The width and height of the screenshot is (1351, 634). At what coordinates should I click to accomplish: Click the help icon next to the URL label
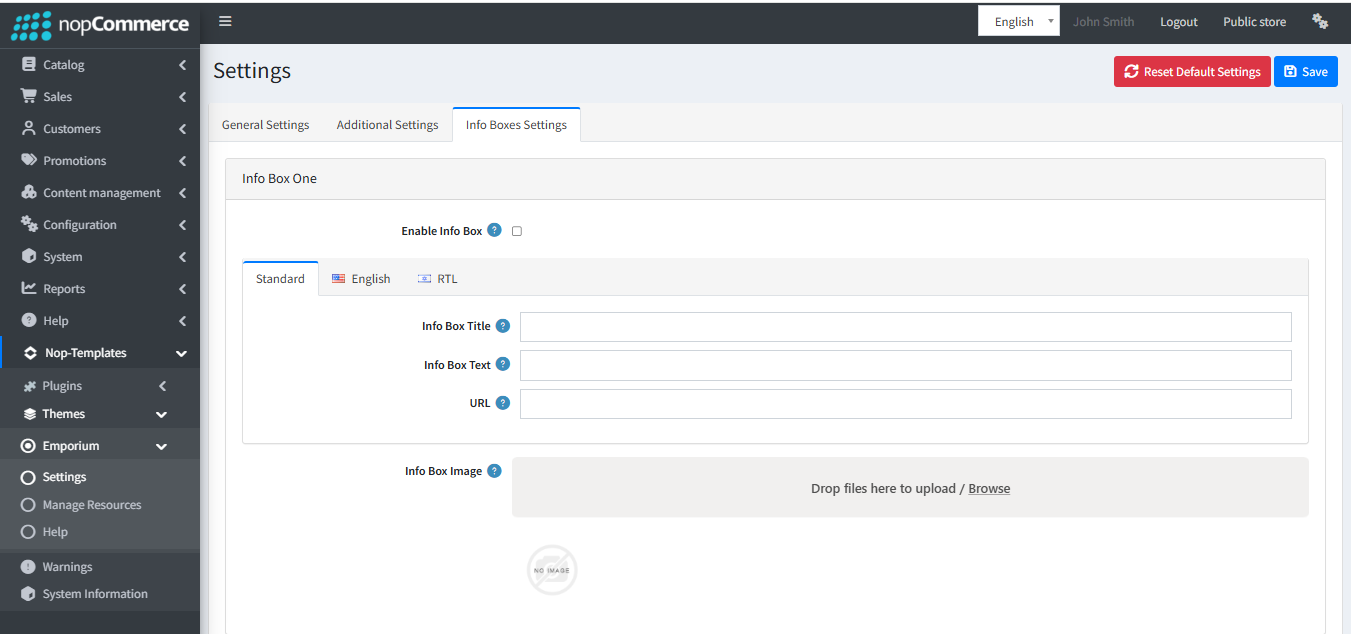coord(503,403)
